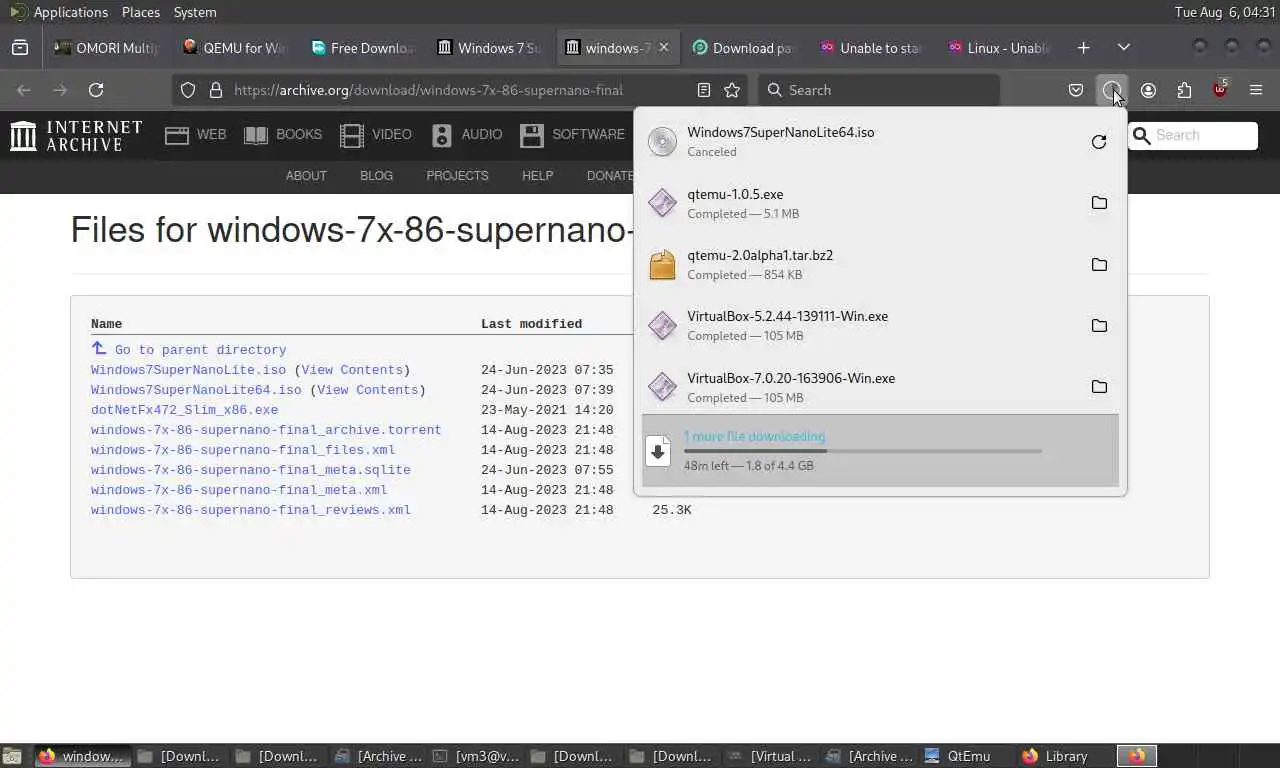Bookmark this page with the star icon

(x=732, y=90)
